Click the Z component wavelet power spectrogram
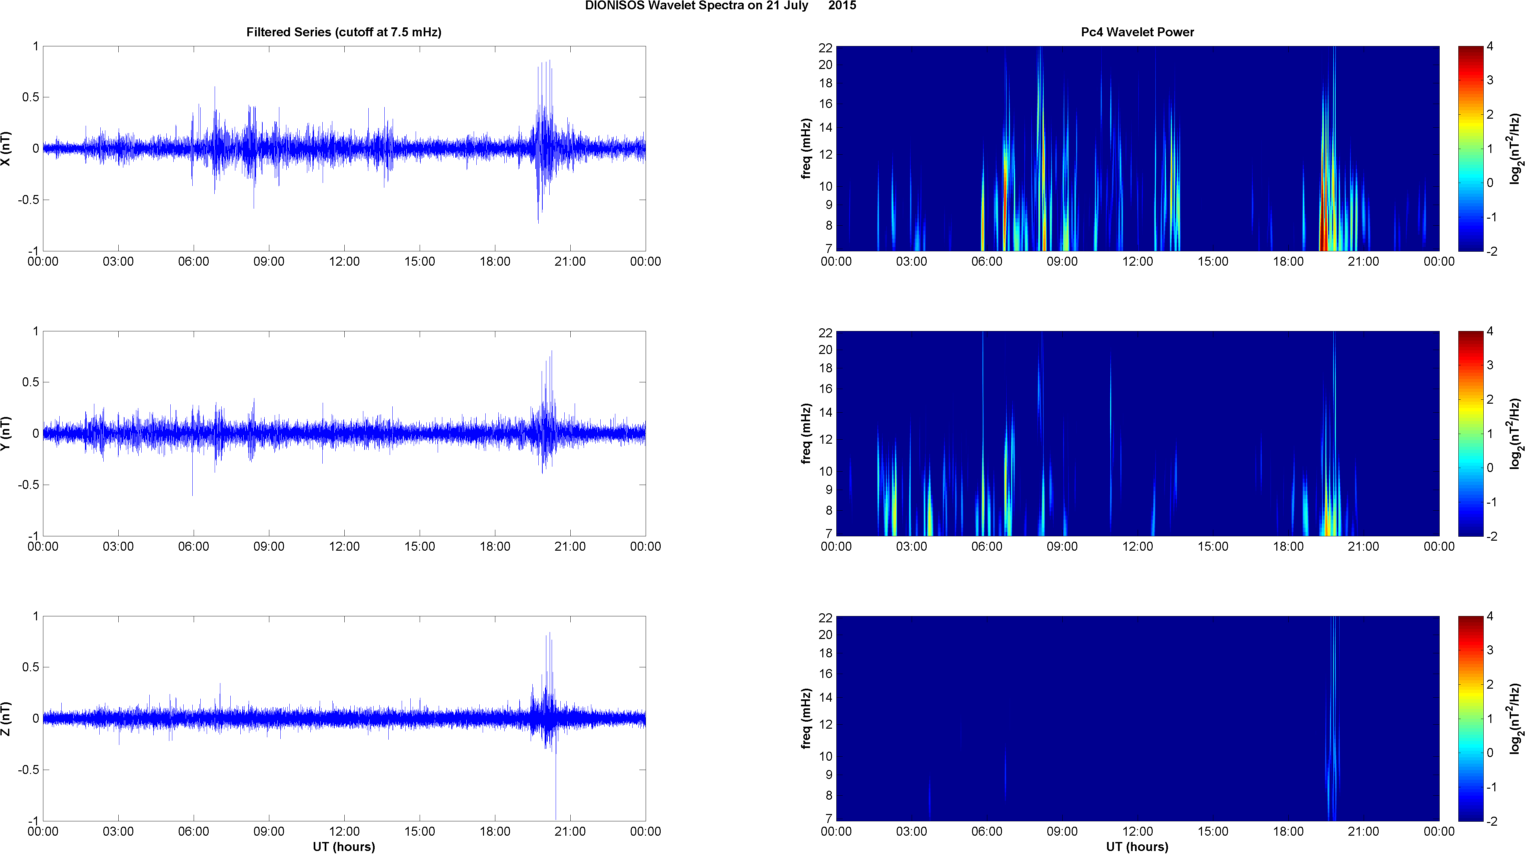Screen dimensions: 1525x854 tap(1137, 718)
